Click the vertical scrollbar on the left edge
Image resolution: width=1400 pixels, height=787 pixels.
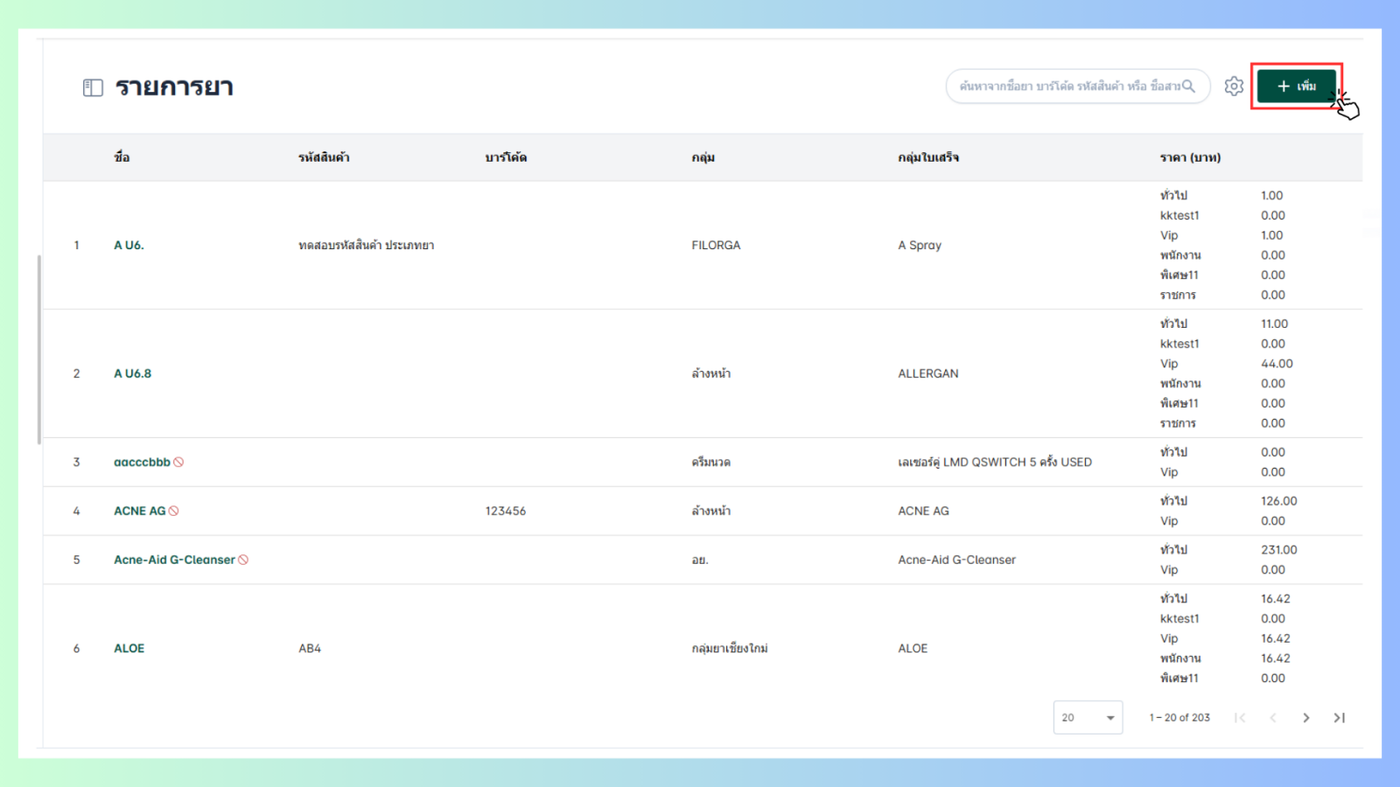coord(40,350)
